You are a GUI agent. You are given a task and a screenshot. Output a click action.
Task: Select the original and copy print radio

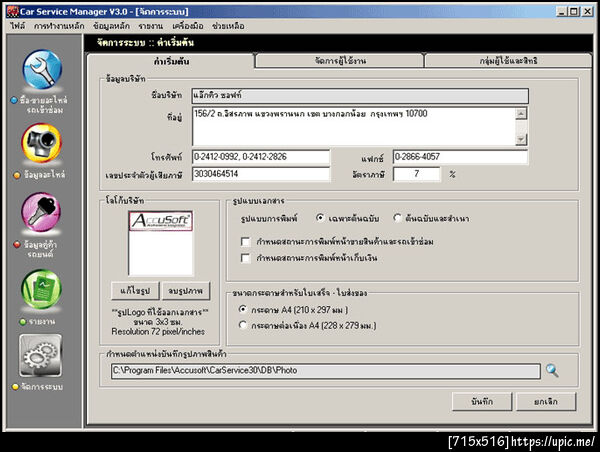[x=397, y=218]
